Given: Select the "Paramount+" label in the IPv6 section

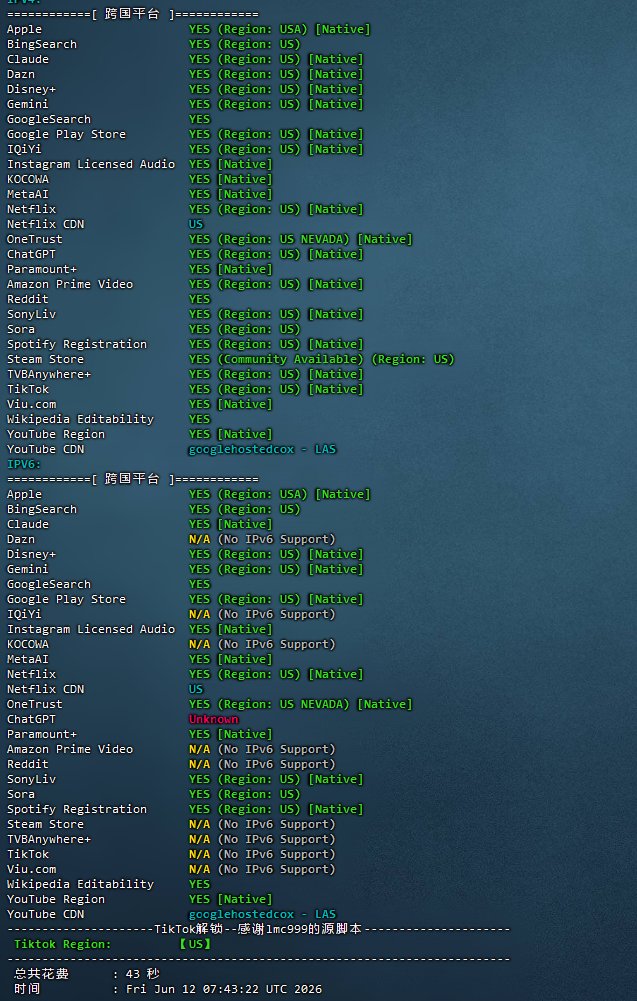Looking at the screenshot, I should 41,734.
